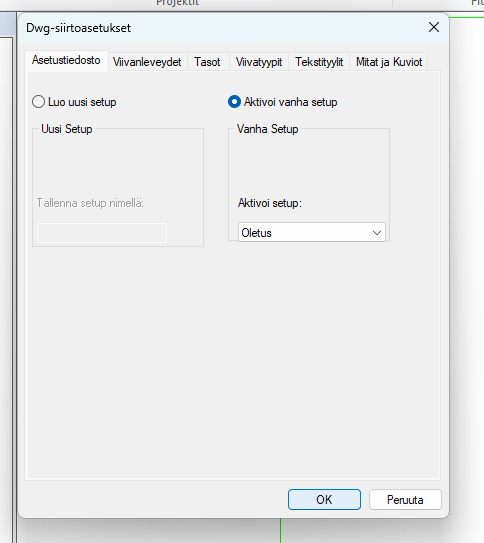Show the Mitat ja Kuviot tab

coord(389,62)
